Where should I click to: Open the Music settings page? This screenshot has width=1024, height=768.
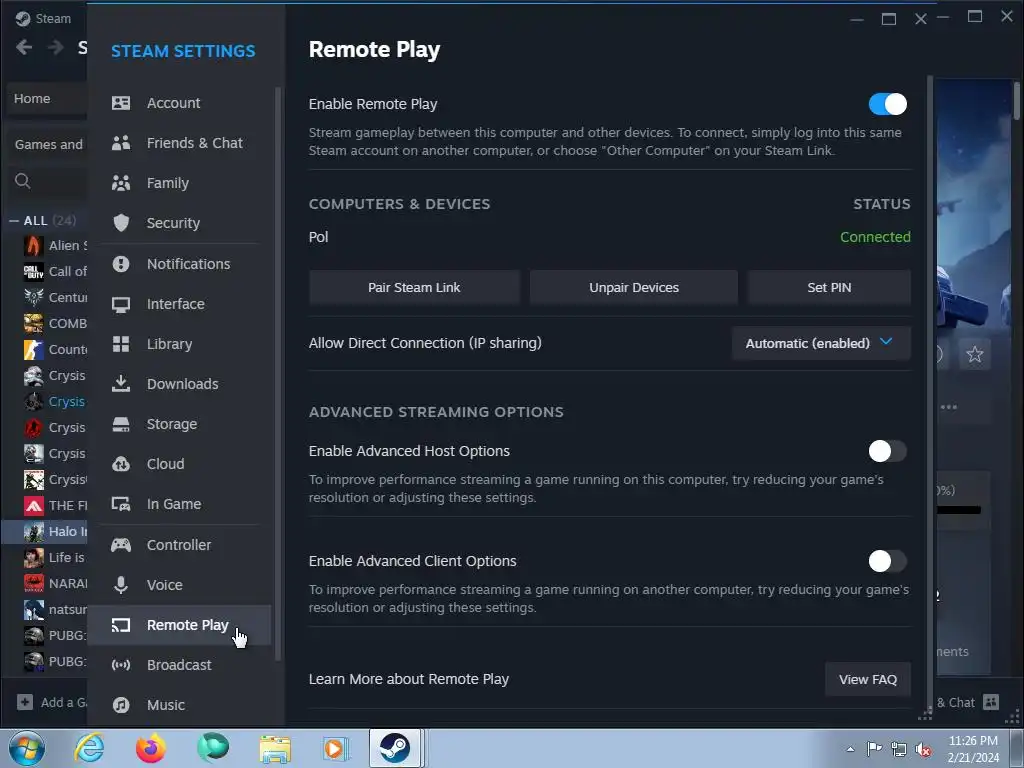click(x=179, y=705)
